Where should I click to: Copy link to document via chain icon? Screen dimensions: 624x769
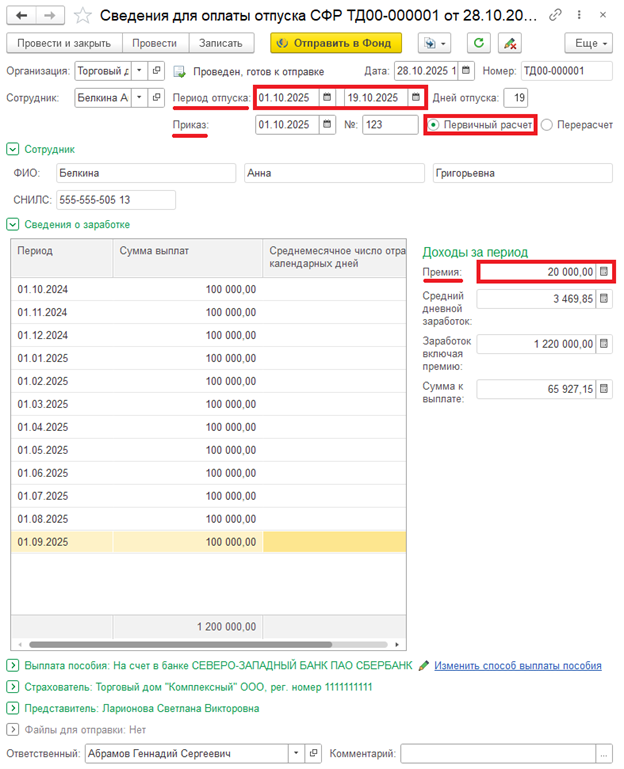(x=555, y=15)
